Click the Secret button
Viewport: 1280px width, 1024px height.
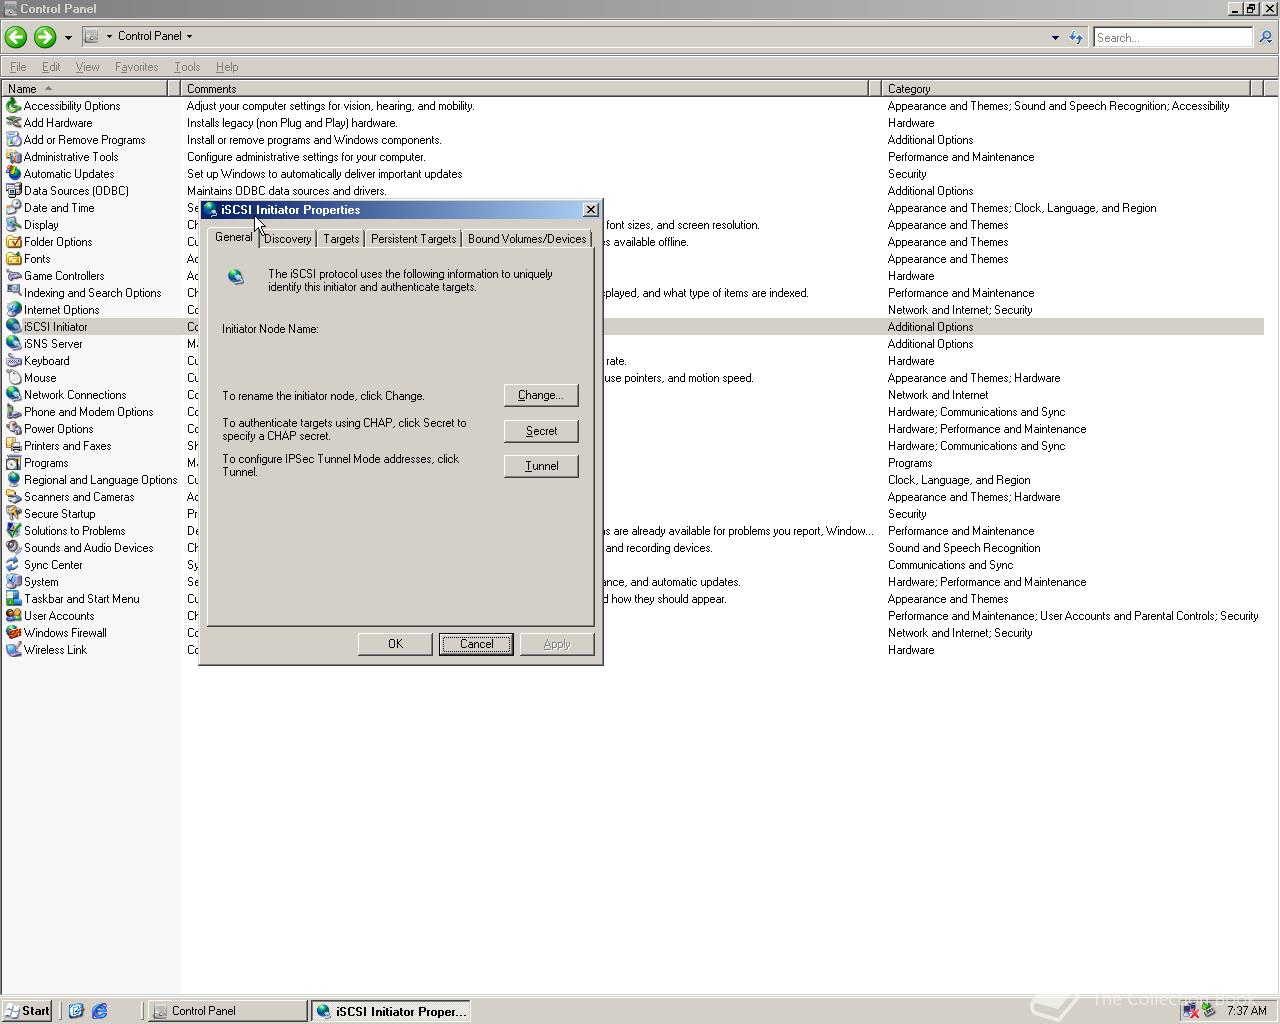tap(541, 431)
